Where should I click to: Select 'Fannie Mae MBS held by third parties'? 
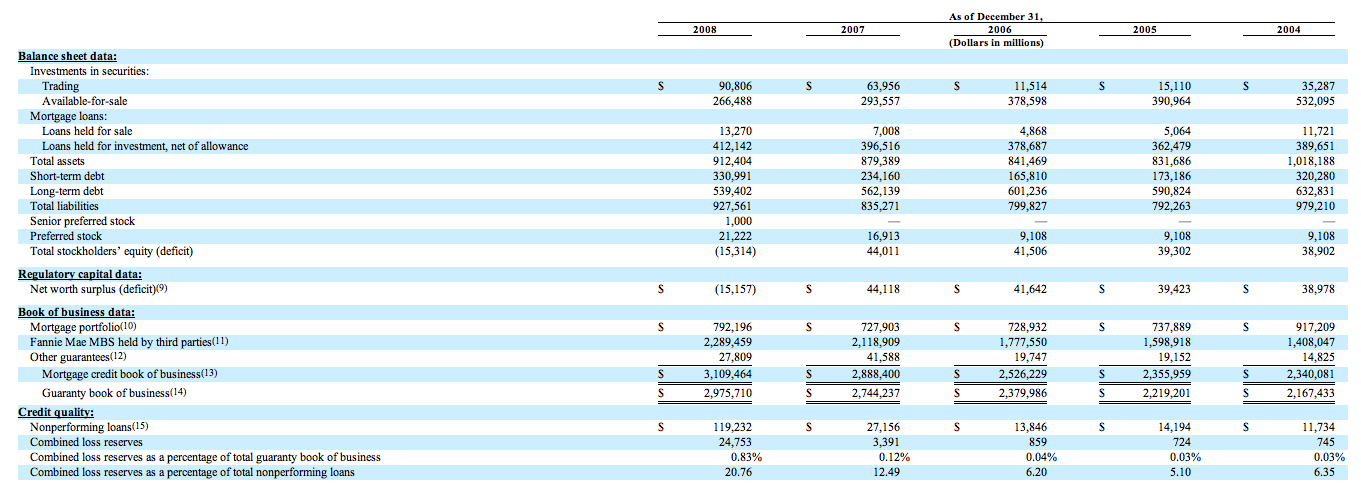(129, 342)
